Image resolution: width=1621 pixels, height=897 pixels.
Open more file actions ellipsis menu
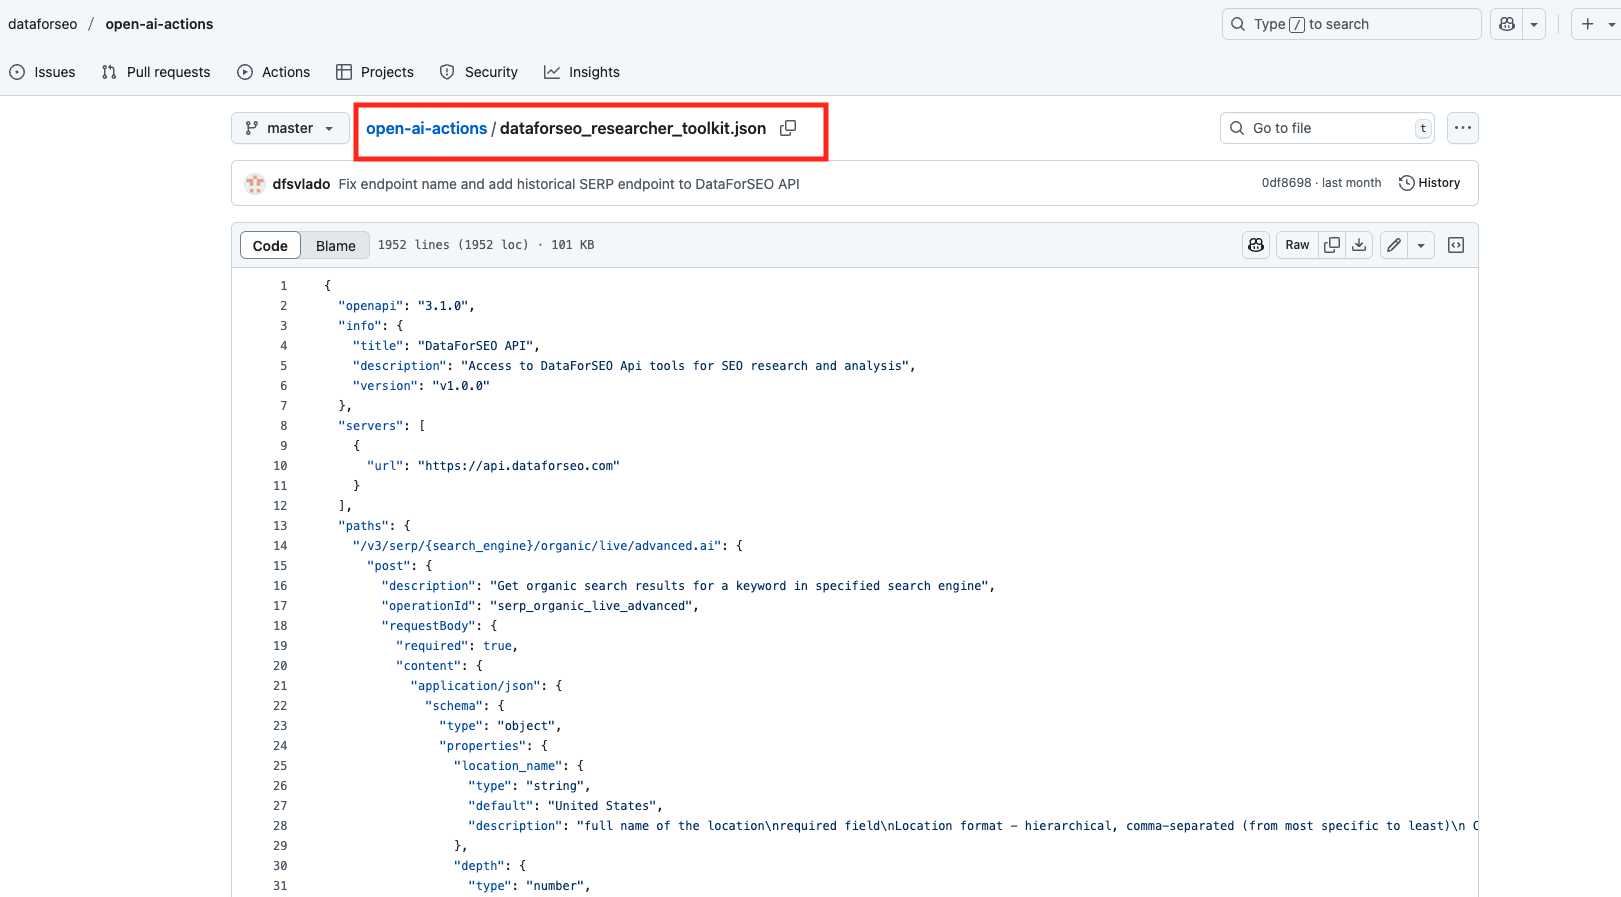coord(1463,128)
